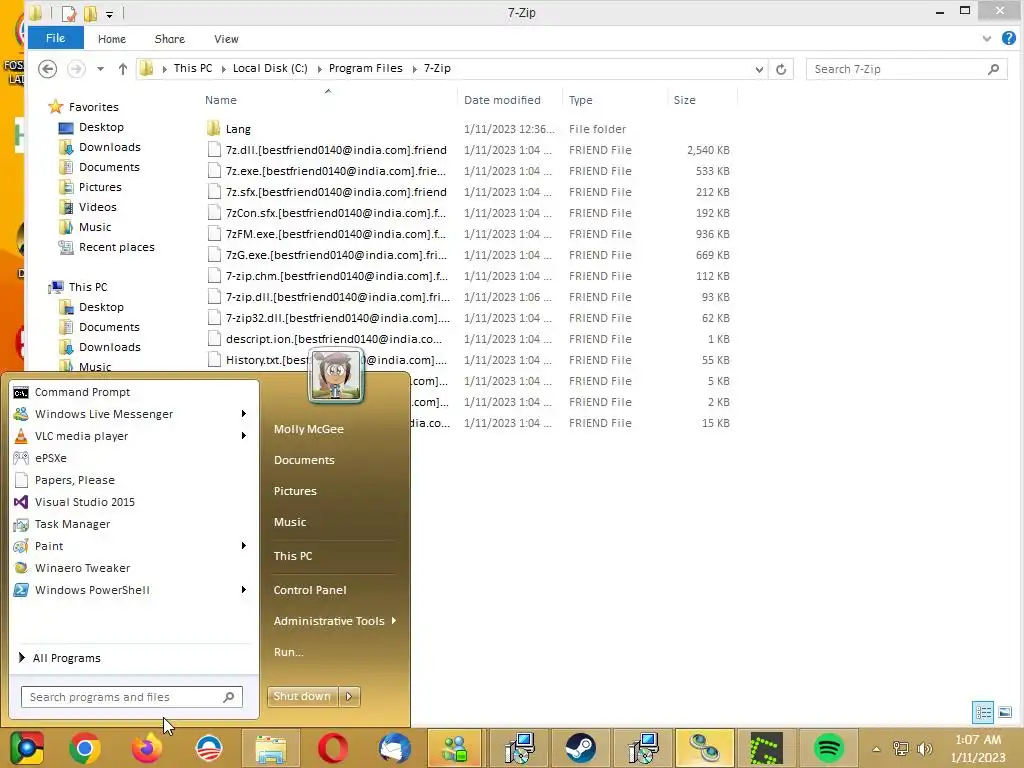Viewport: 1024px width, 768px height.
Task: Open Documents from Start menu right pane
Action: point(304,460)
